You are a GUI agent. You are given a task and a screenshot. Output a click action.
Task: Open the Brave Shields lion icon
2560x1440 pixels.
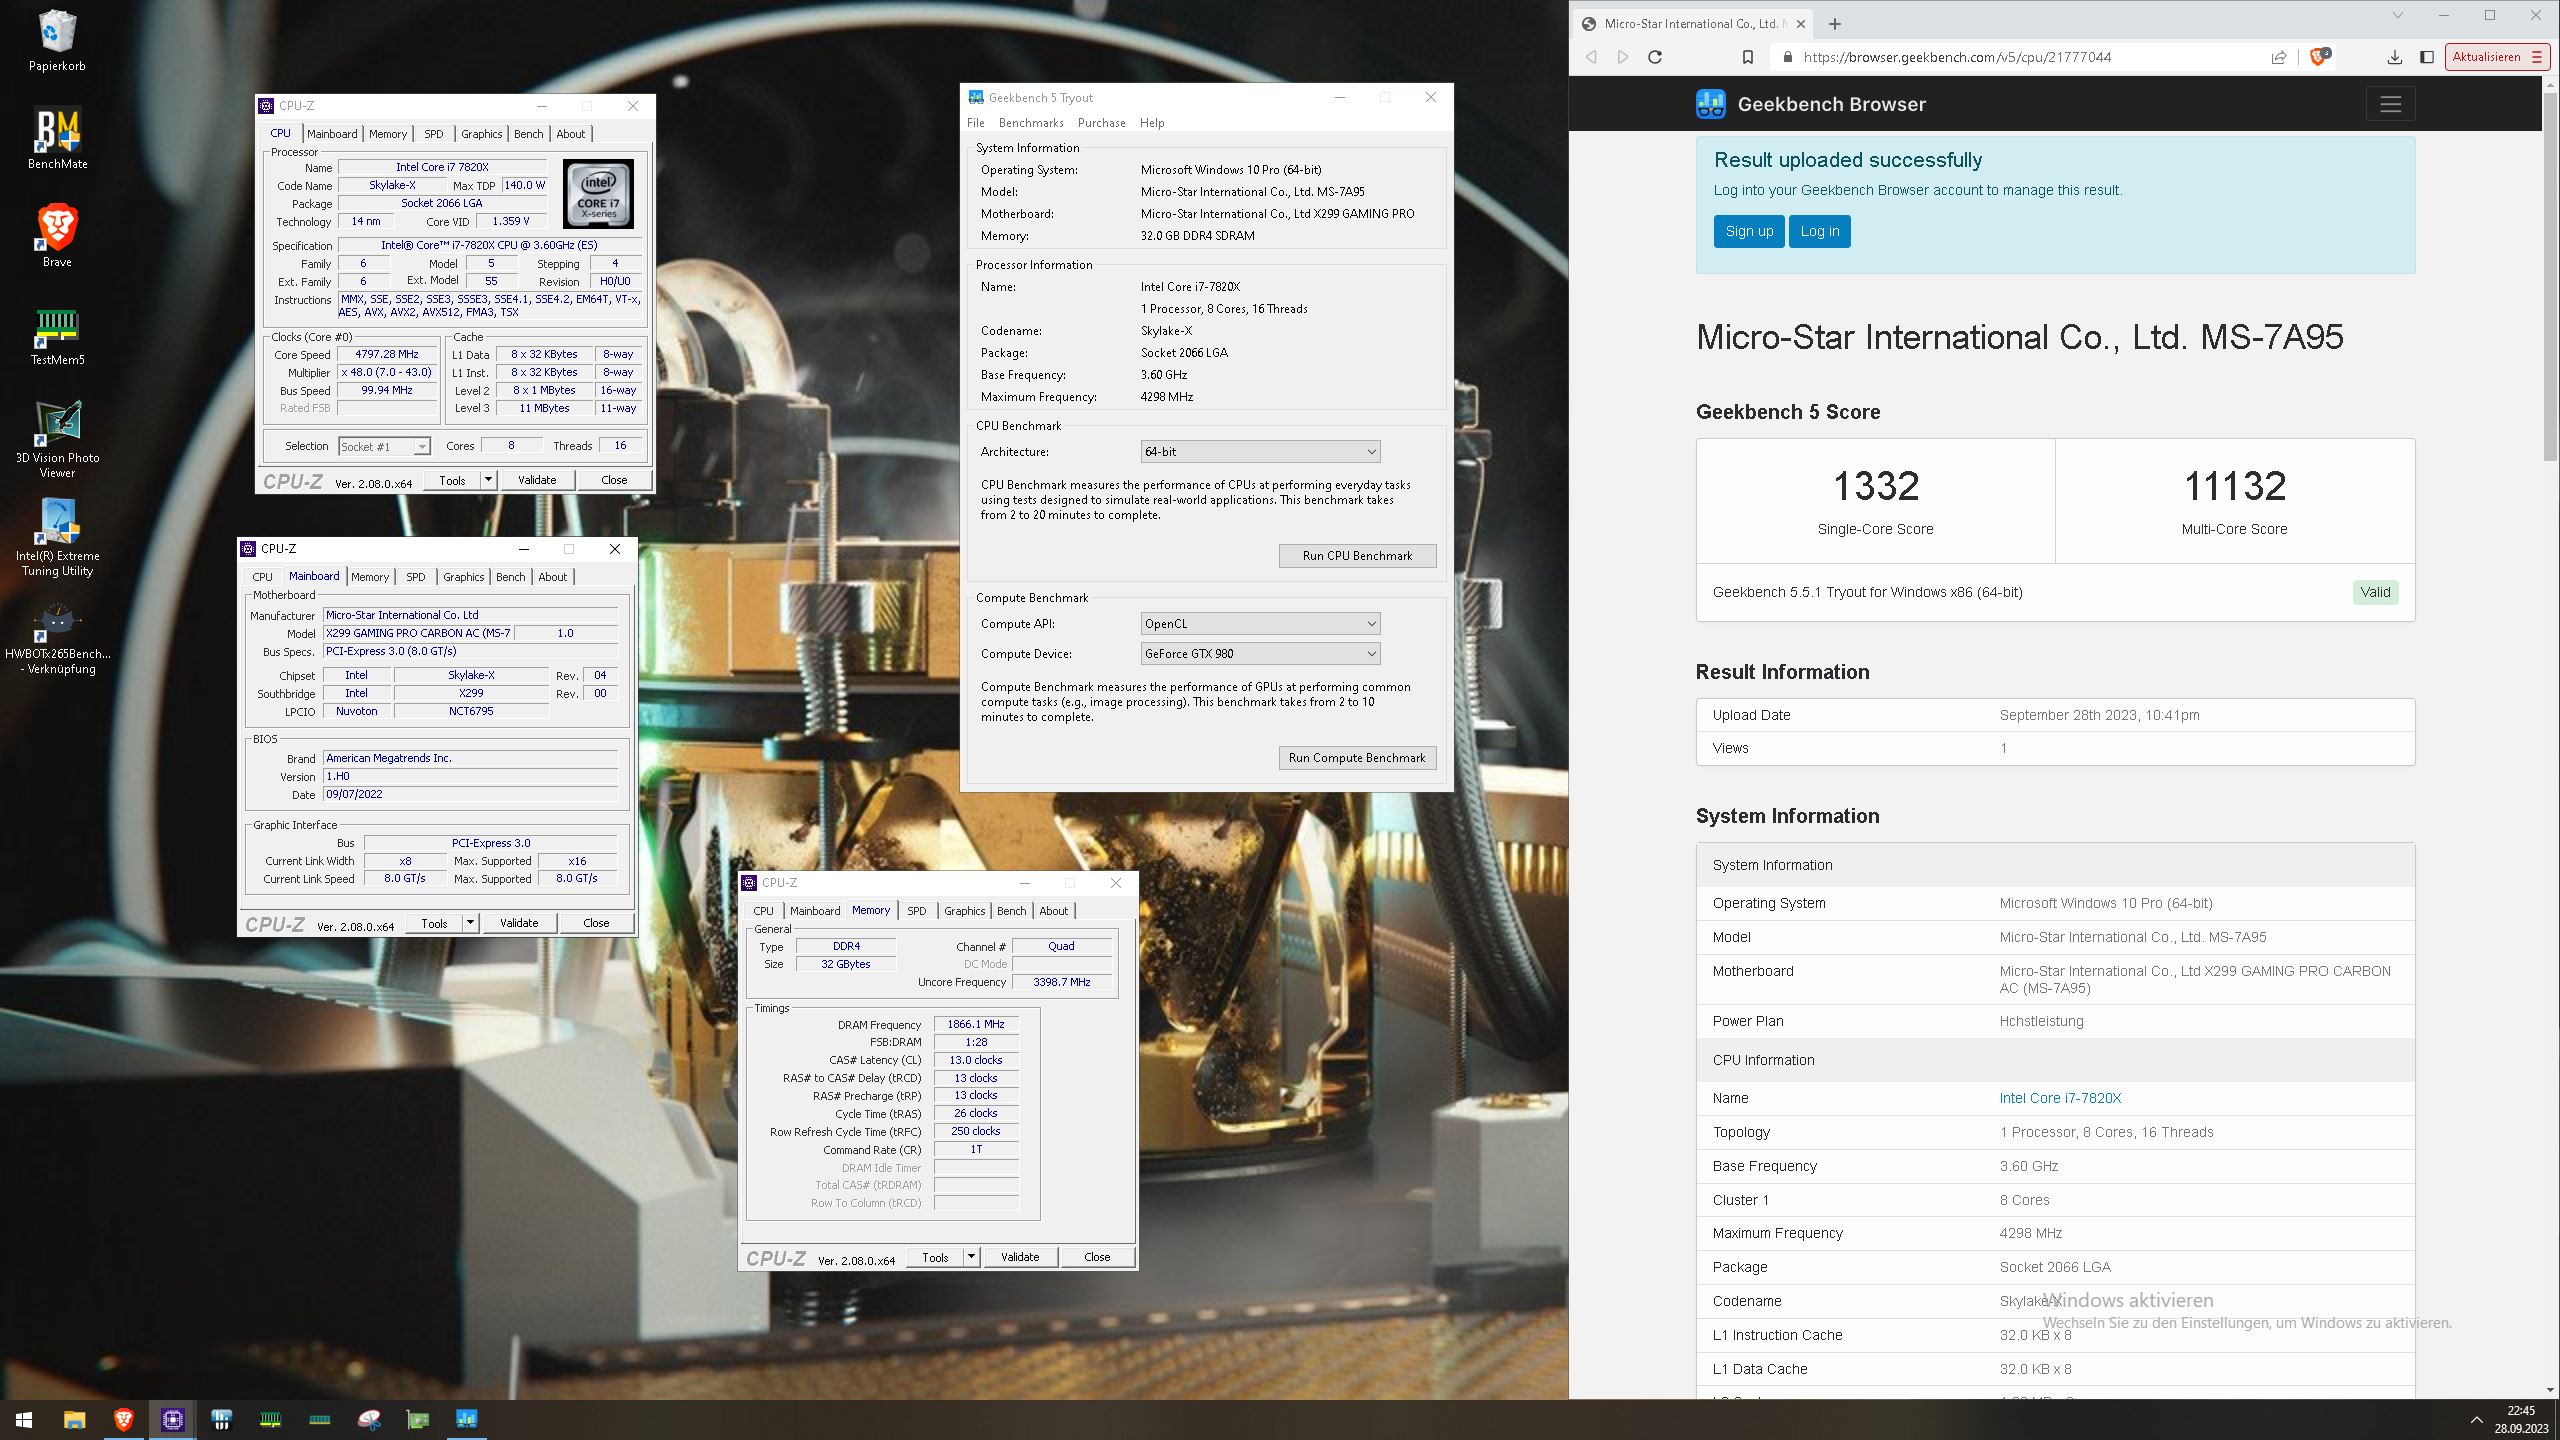coord(2320,56)
